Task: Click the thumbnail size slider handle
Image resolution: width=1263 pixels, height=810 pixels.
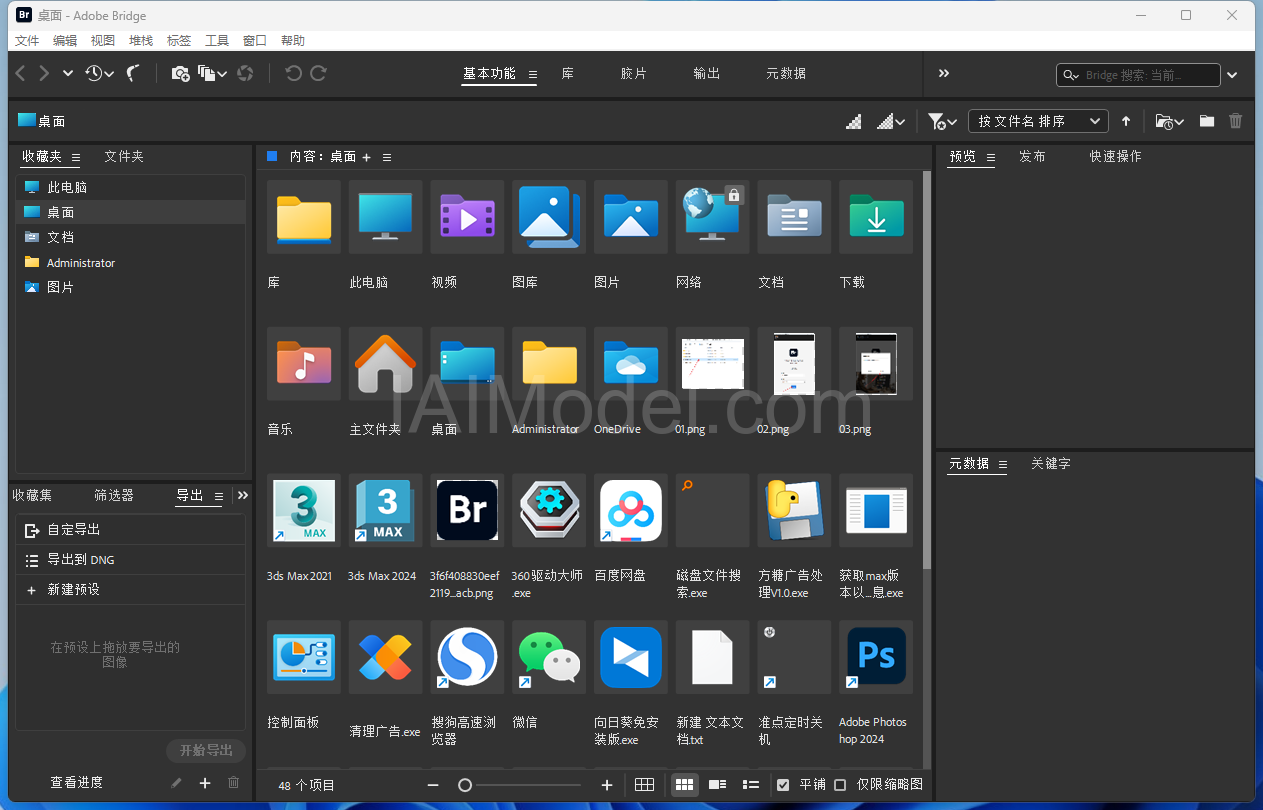Action: tap(465, 785)
